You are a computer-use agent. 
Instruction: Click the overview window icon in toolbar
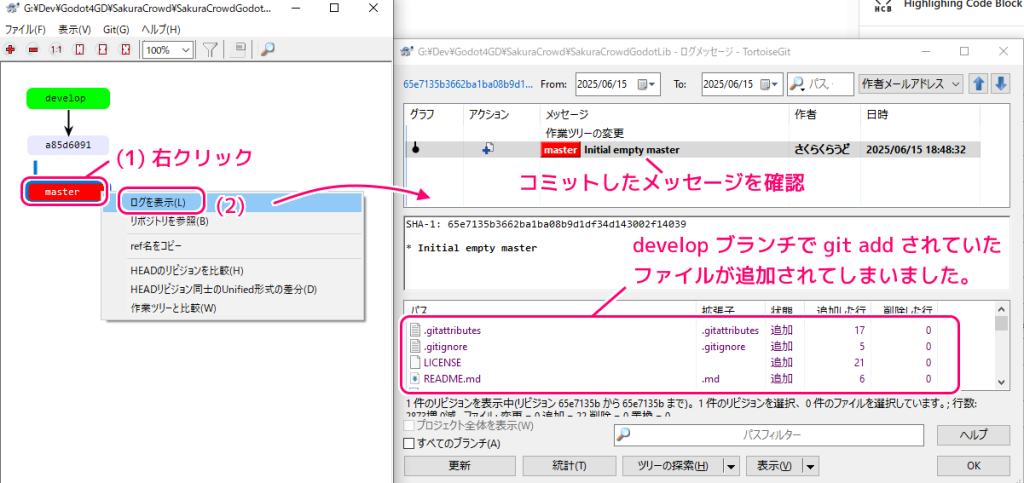point(240,50)
